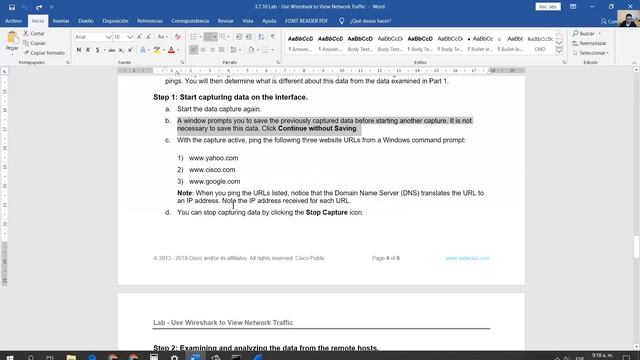Viewport: 640px width, 360px height.
Task: Switch to the Revisar tab
Action: (225, 21)
